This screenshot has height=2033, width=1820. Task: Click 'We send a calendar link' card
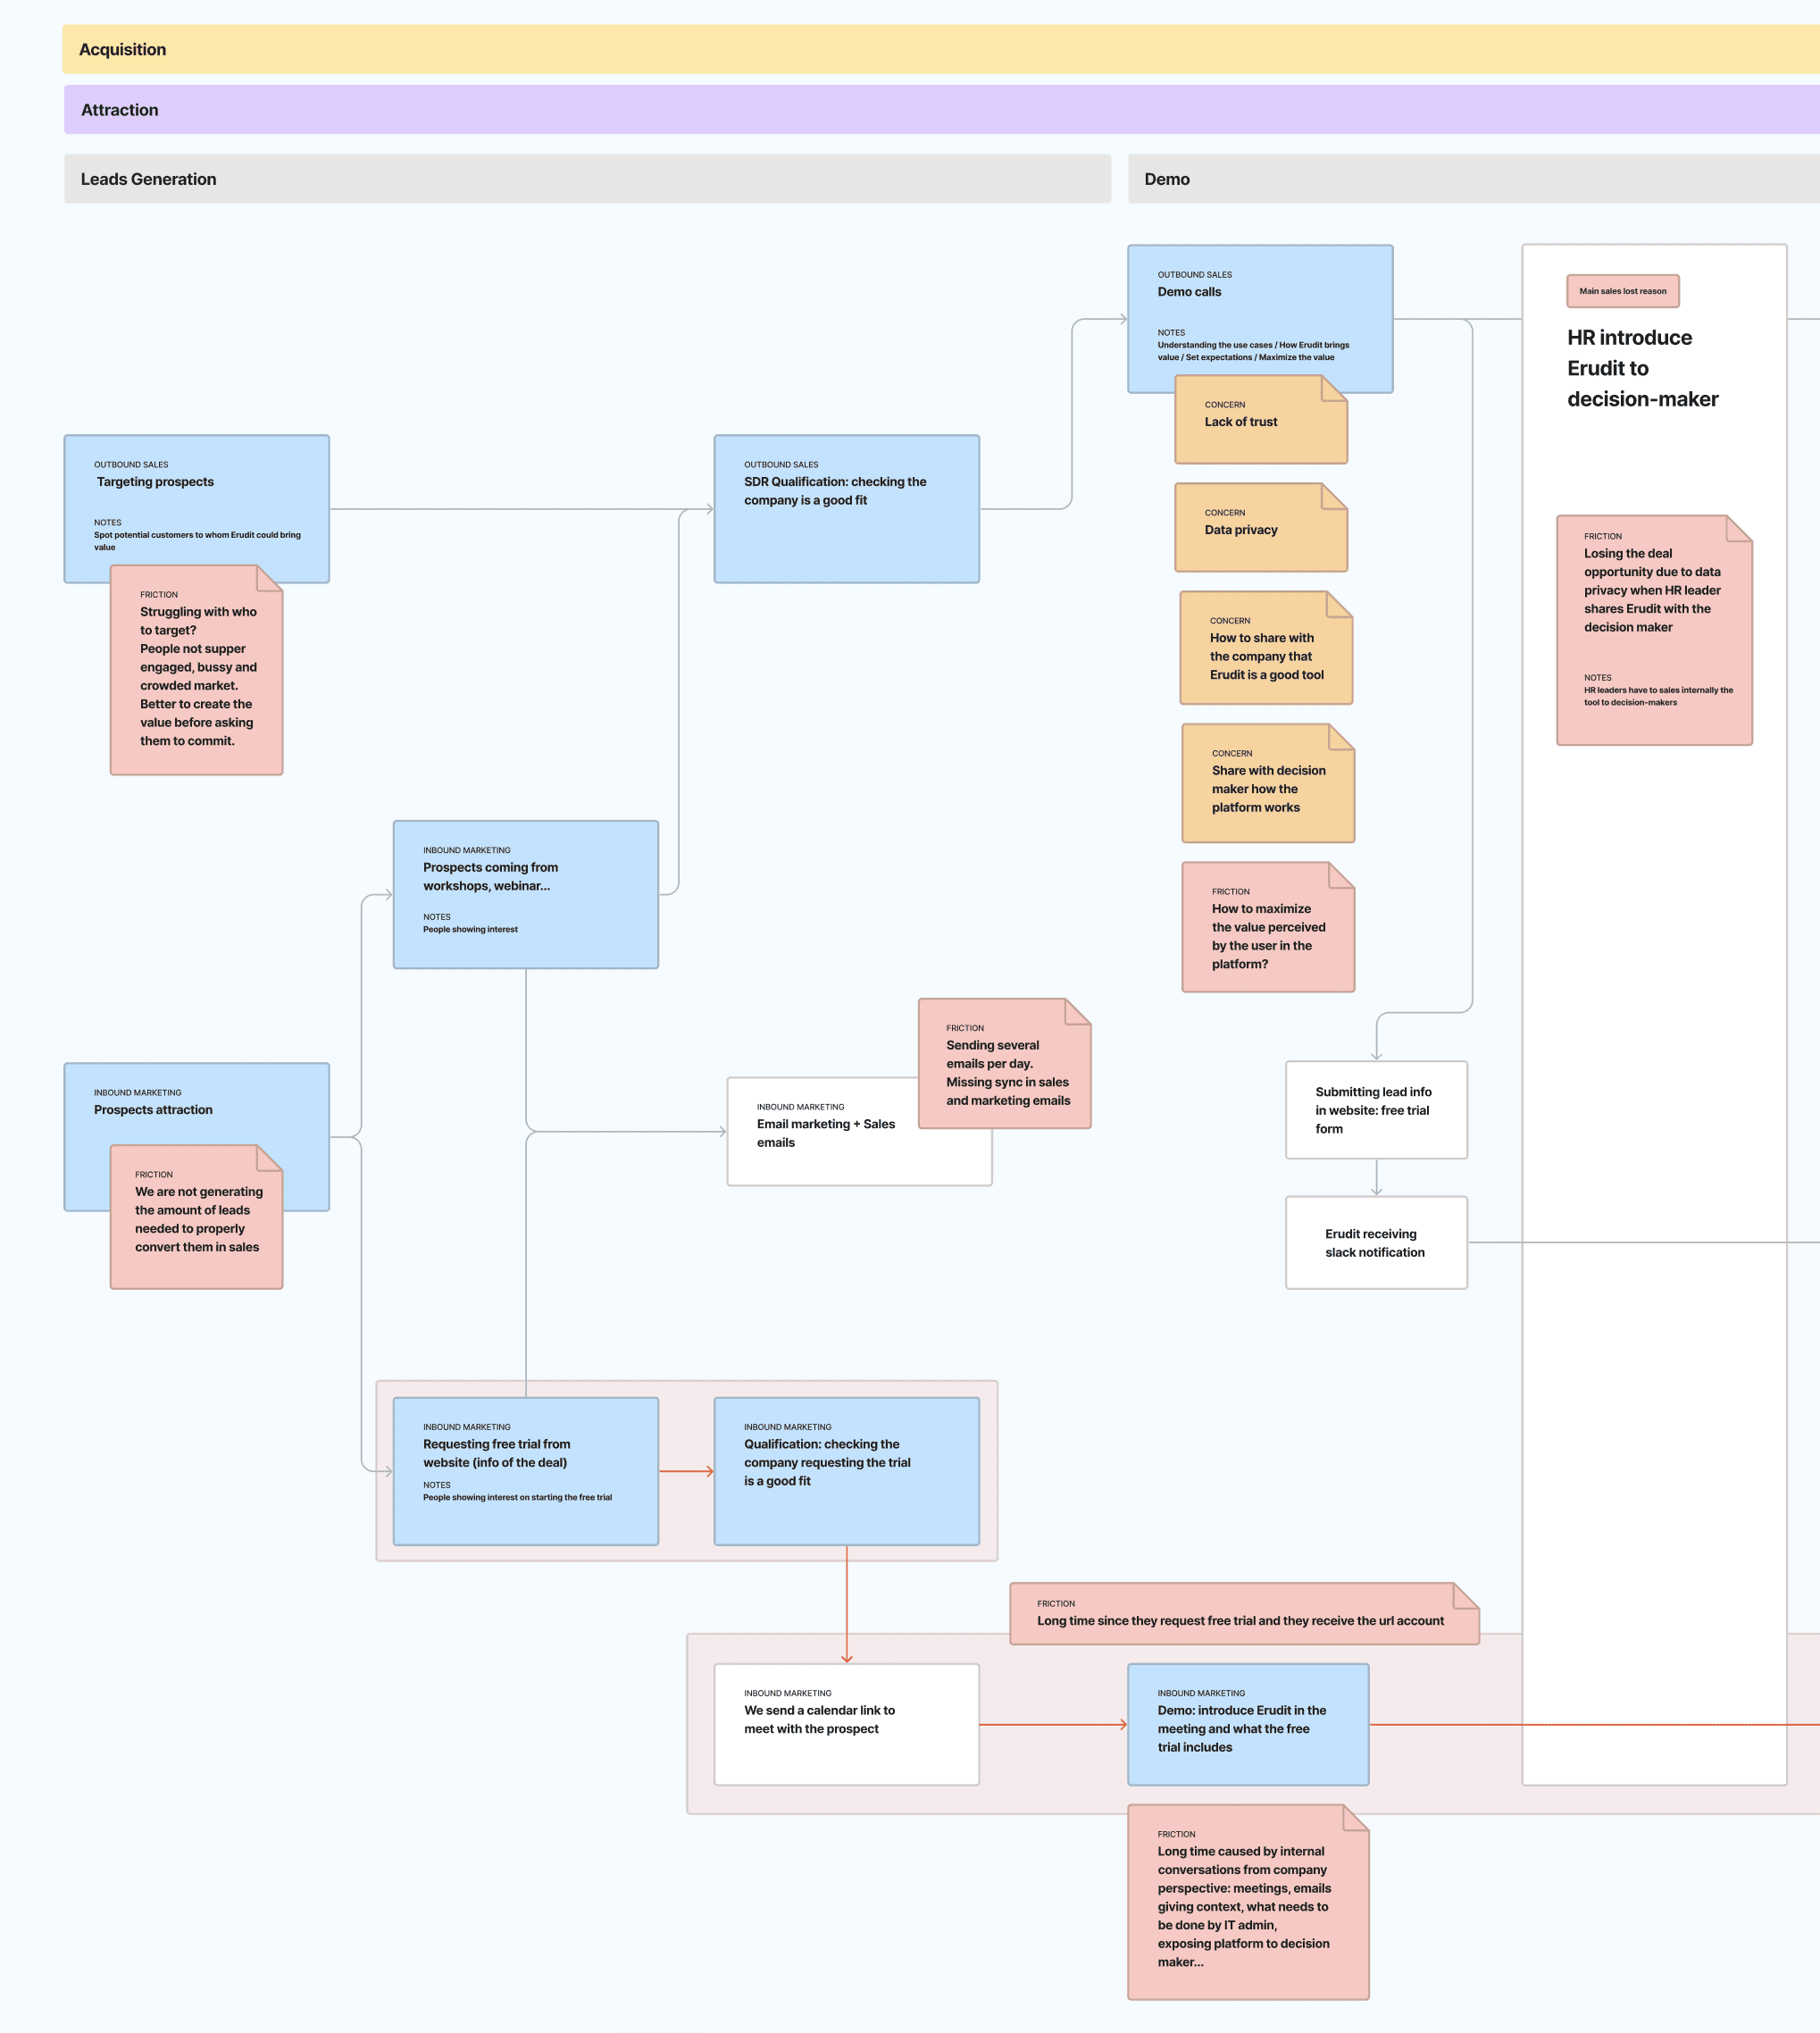pos(846,1724)
